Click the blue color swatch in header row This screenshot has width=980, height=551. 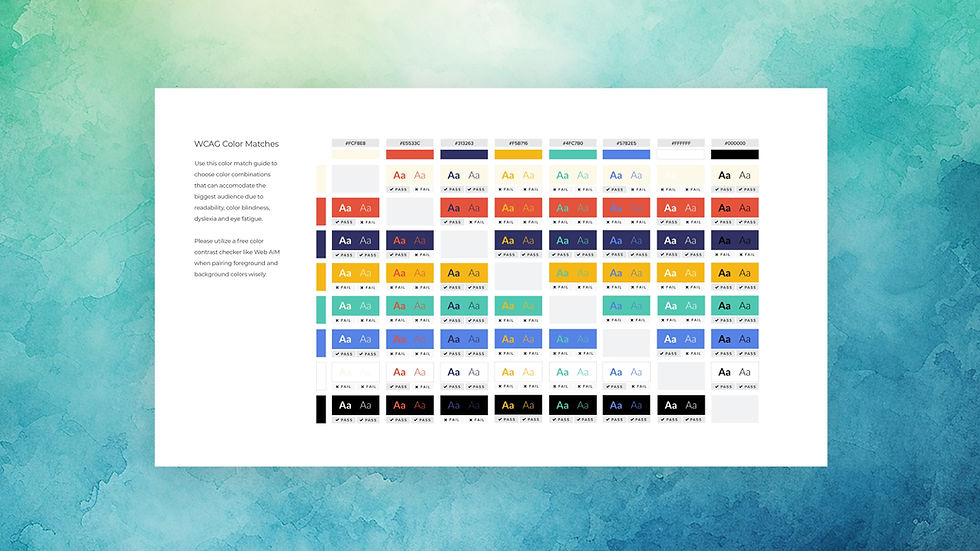(626, 154)
